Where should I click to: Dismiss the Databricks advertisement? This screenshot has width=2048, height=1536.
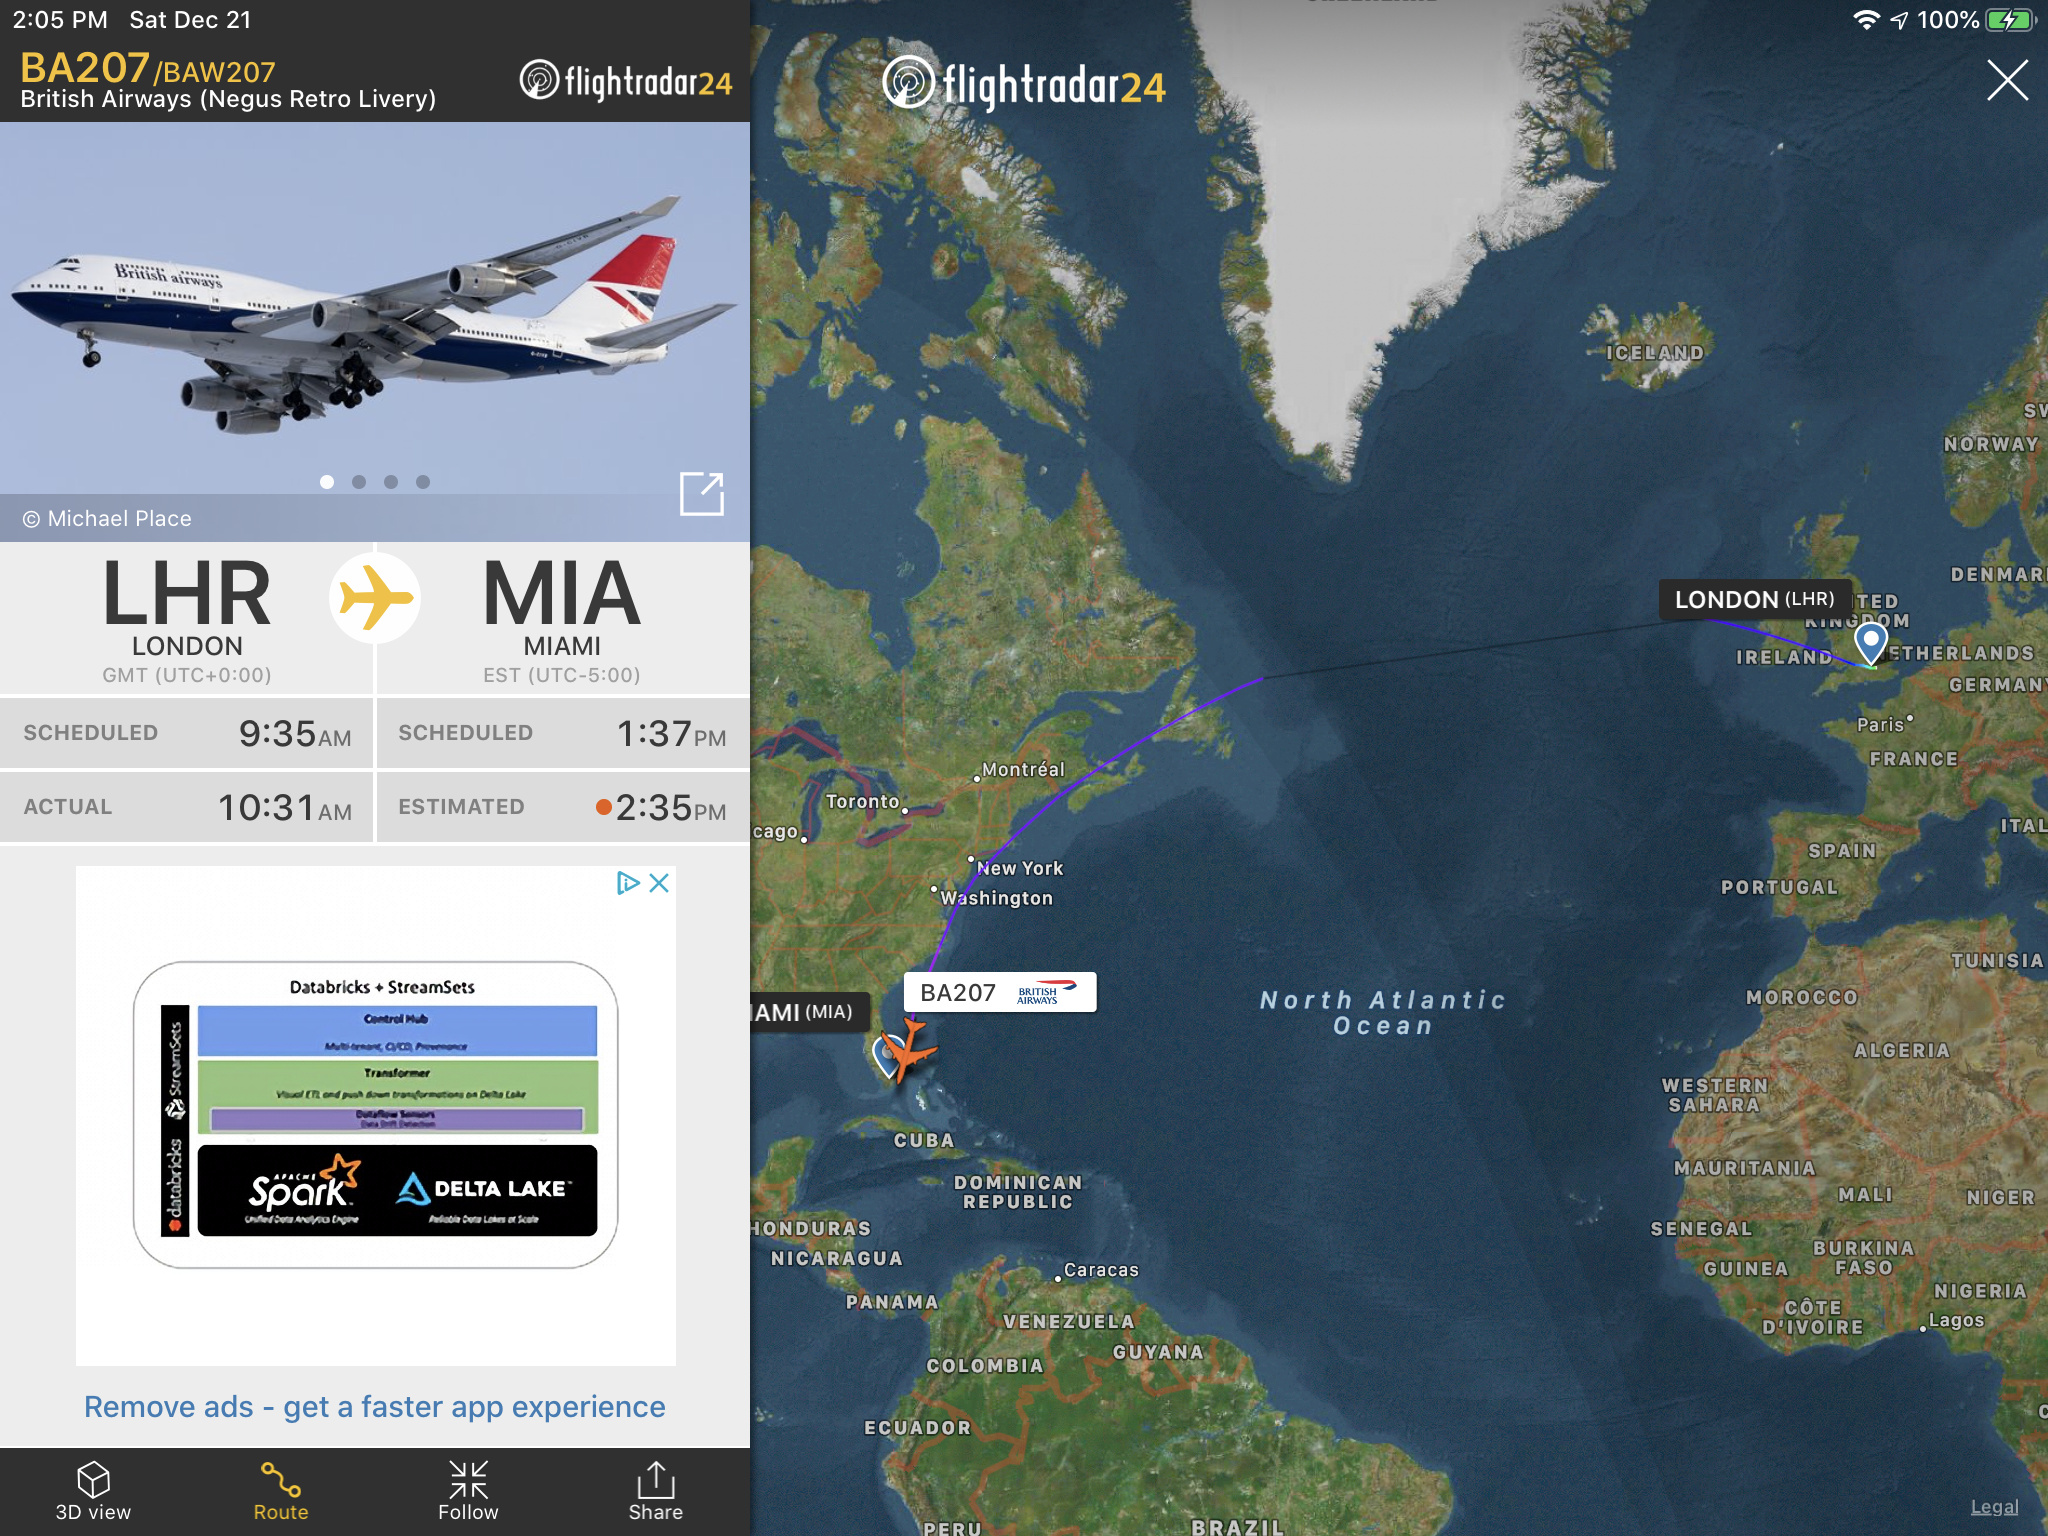point(659,883)
